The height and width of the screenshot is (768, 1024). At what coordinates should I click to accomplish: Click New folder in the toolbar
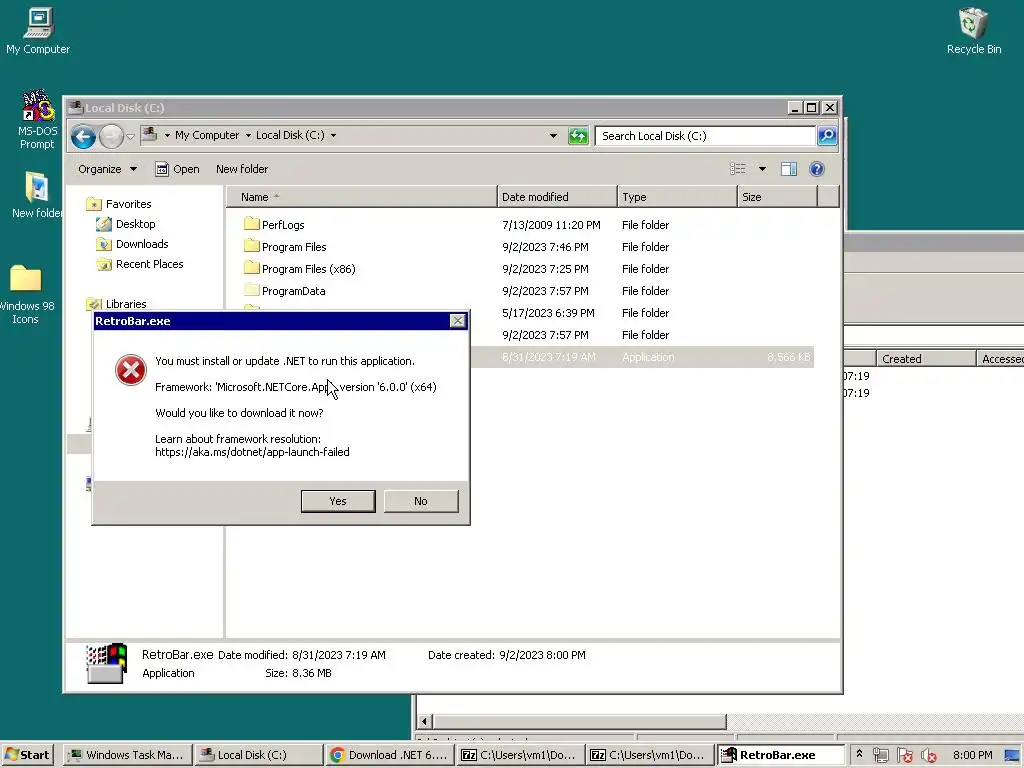pos(242,169)
